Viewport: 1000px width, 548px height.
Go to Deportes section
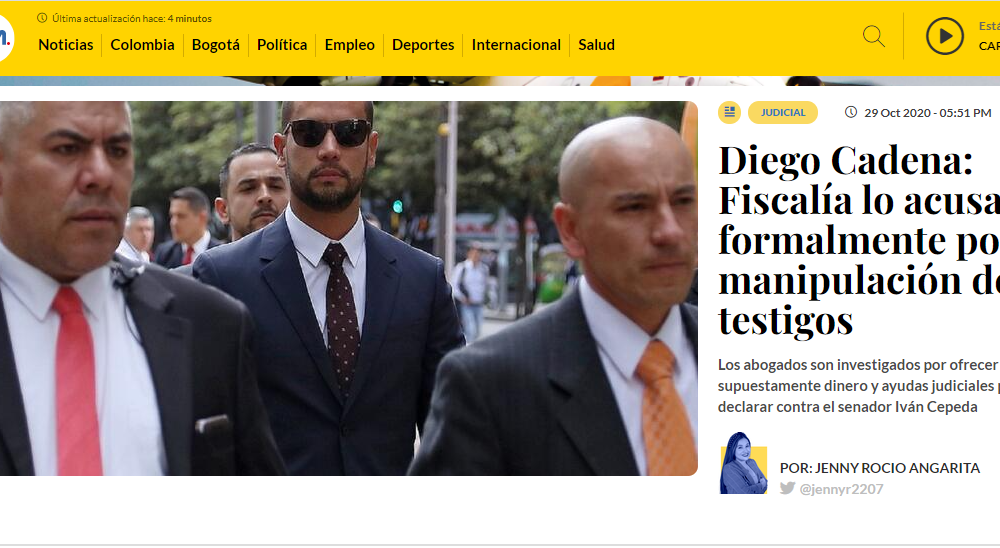[423, 45]
